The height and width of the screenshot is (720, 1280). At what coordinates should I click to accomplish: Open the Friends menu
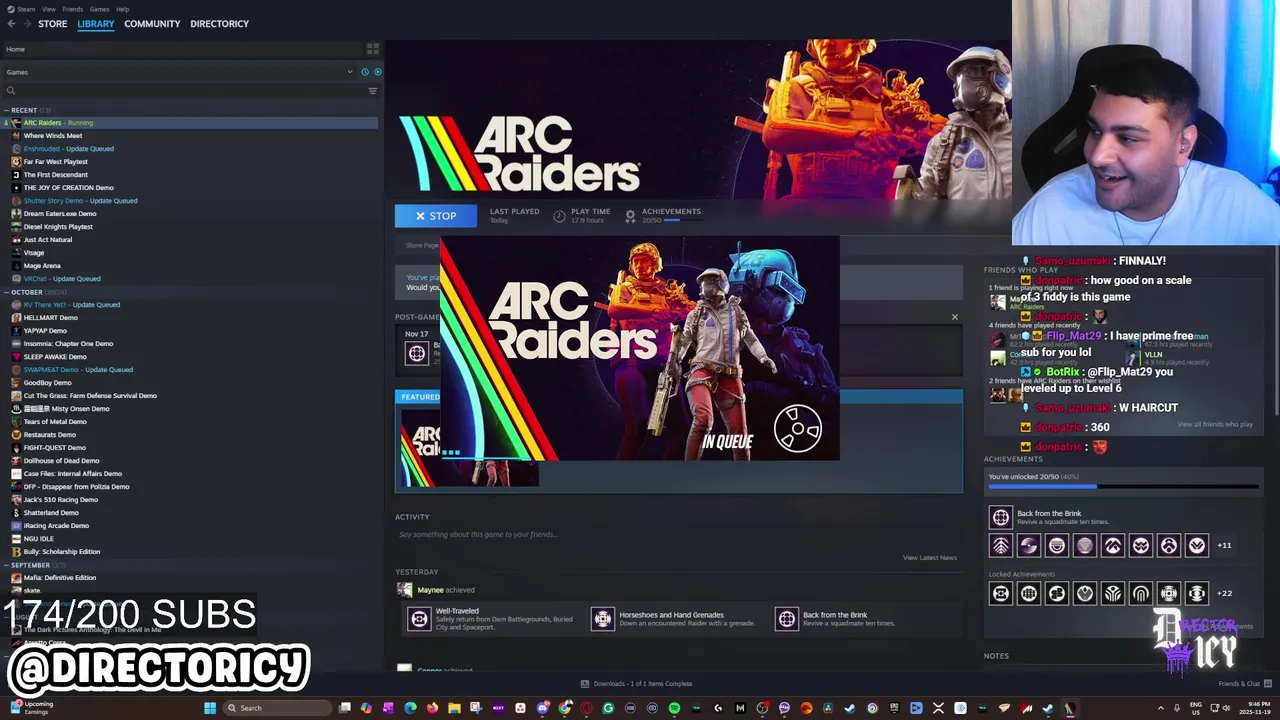point(73,9)
